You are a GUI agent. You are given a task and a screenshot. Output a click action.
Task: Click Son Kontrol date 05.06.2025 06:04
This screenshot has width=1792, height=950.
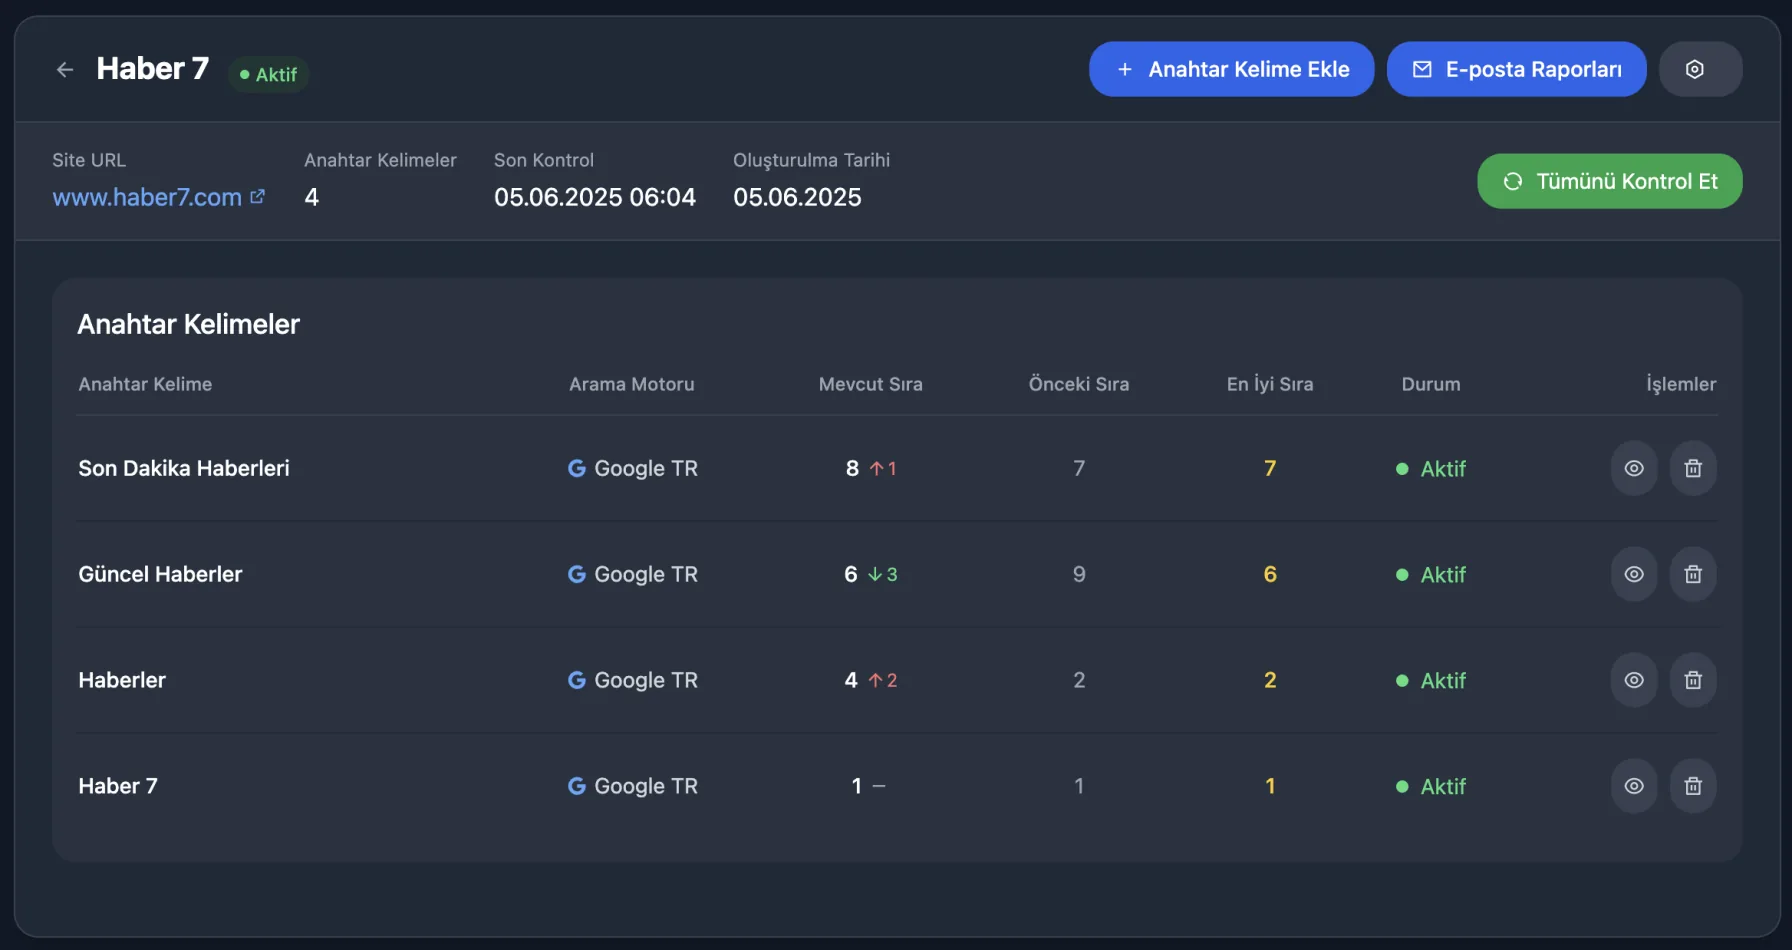595,197
